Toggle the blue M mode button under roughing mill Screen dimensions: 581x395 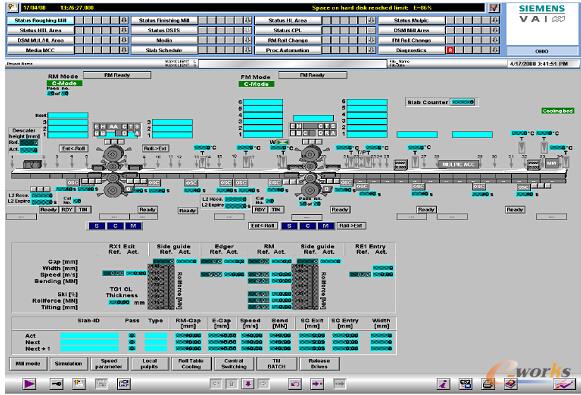133,226
